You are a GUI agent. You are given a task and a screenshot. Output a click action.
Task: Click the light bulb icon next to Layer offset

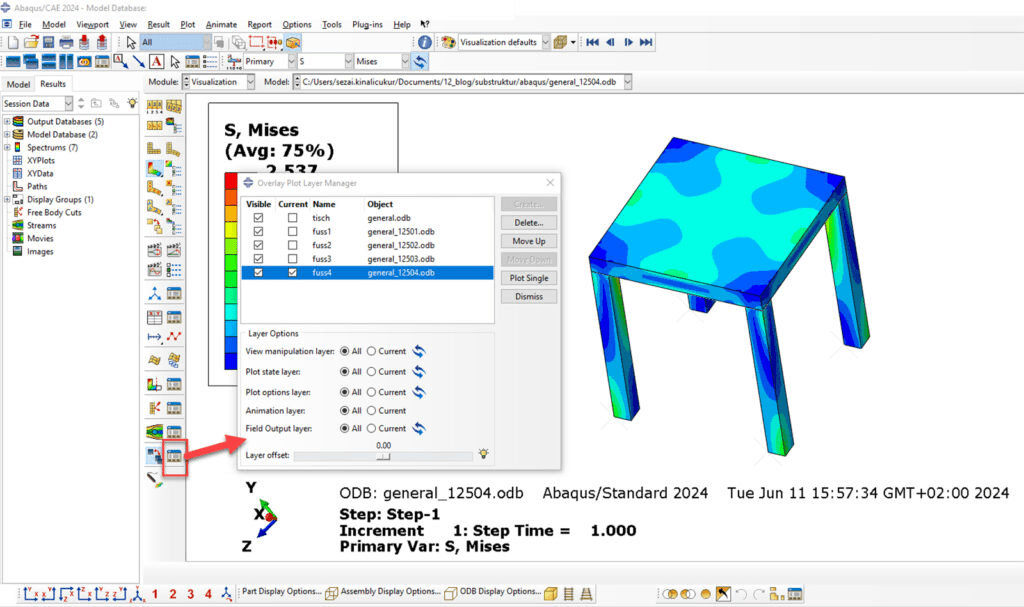pos(483,451)
